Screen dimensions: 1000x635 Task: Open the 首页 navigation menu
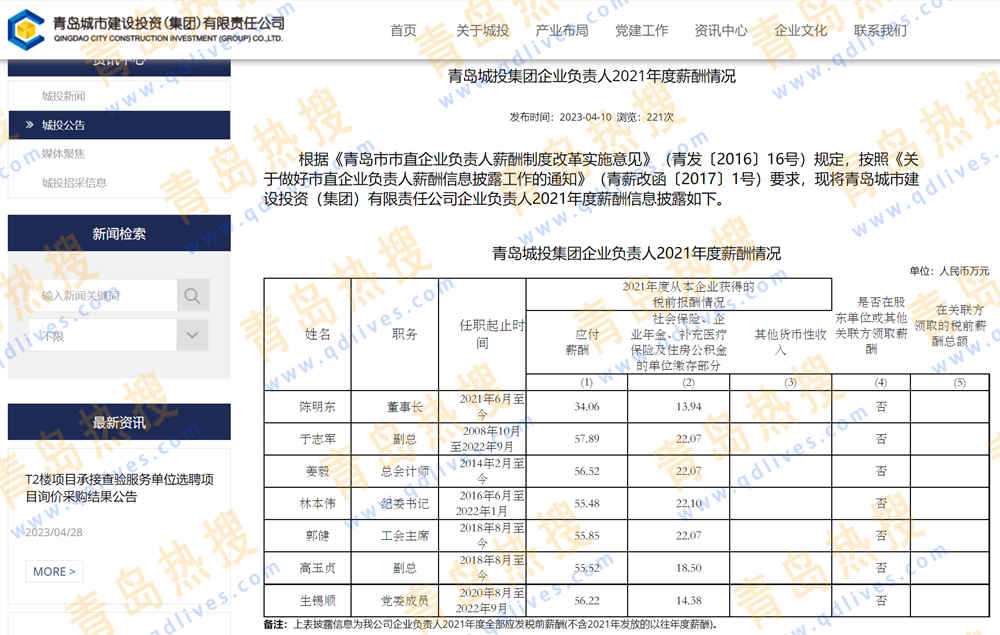(x=403, y=31)
